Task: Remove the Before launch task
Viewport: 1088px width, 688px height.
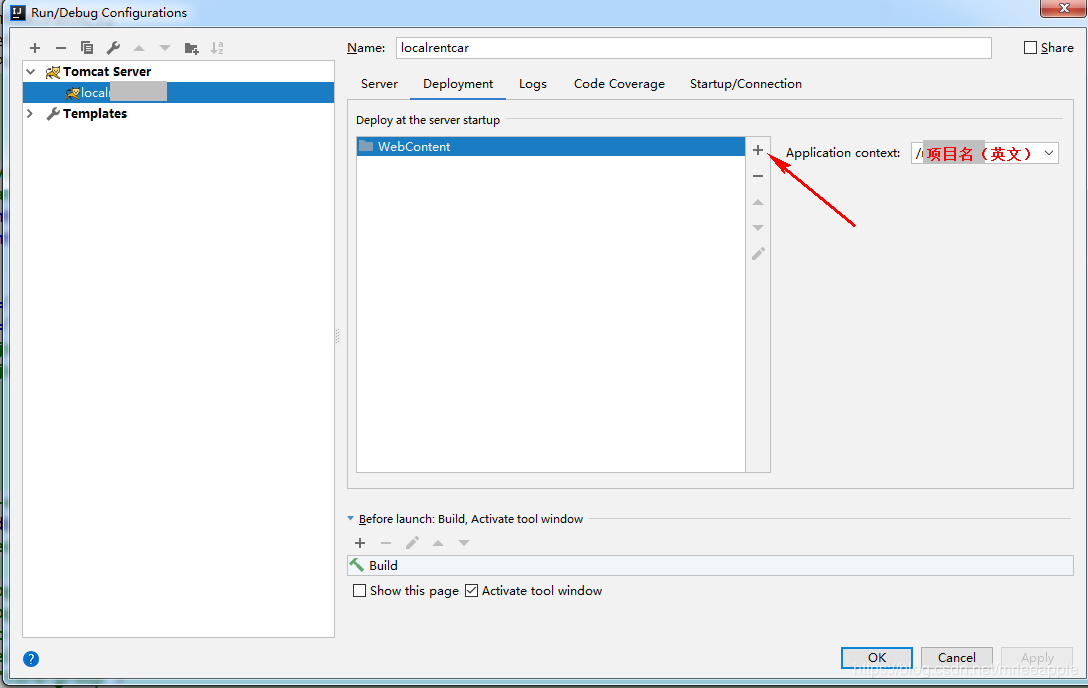Action: (x=386, y=543)
